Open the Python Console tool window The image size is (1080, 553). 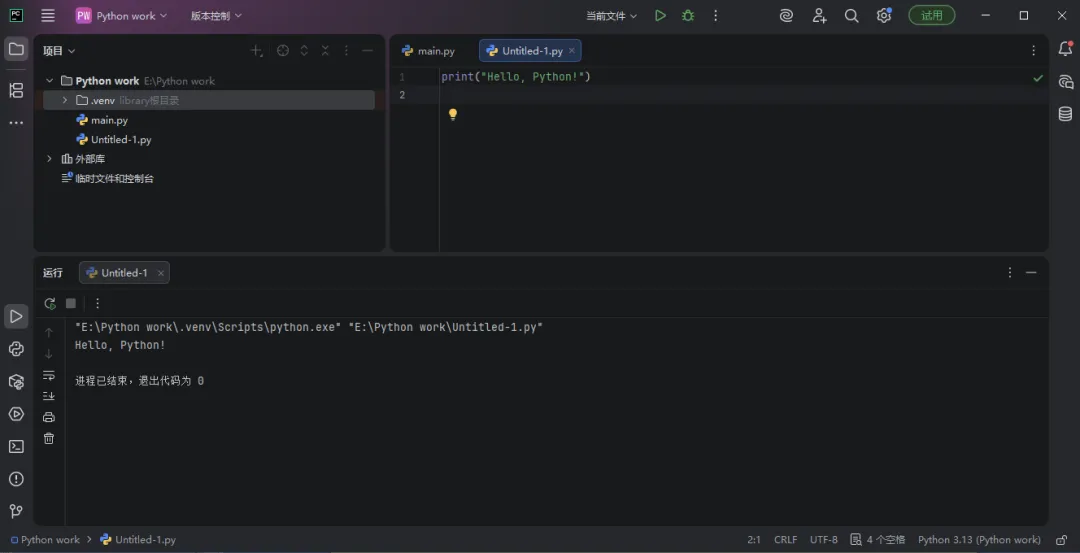click(16, 349)
